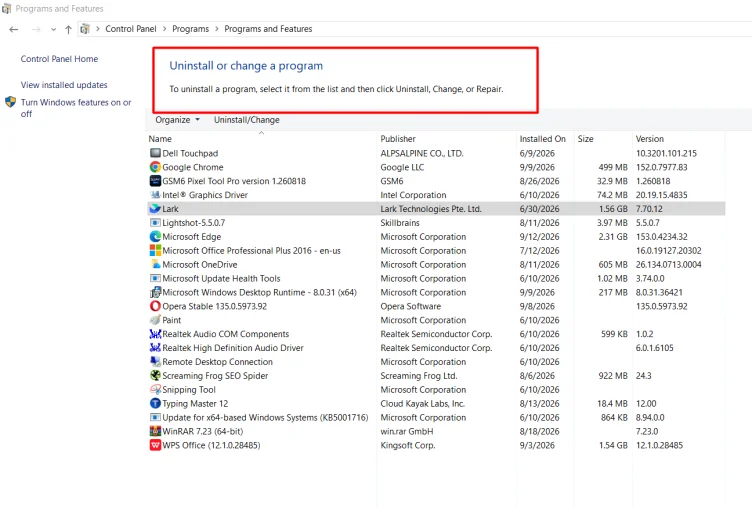753x509 pixels.
Task: Click the Kingsoft Corp. publisher cell
Action: [x=408, y=446]
